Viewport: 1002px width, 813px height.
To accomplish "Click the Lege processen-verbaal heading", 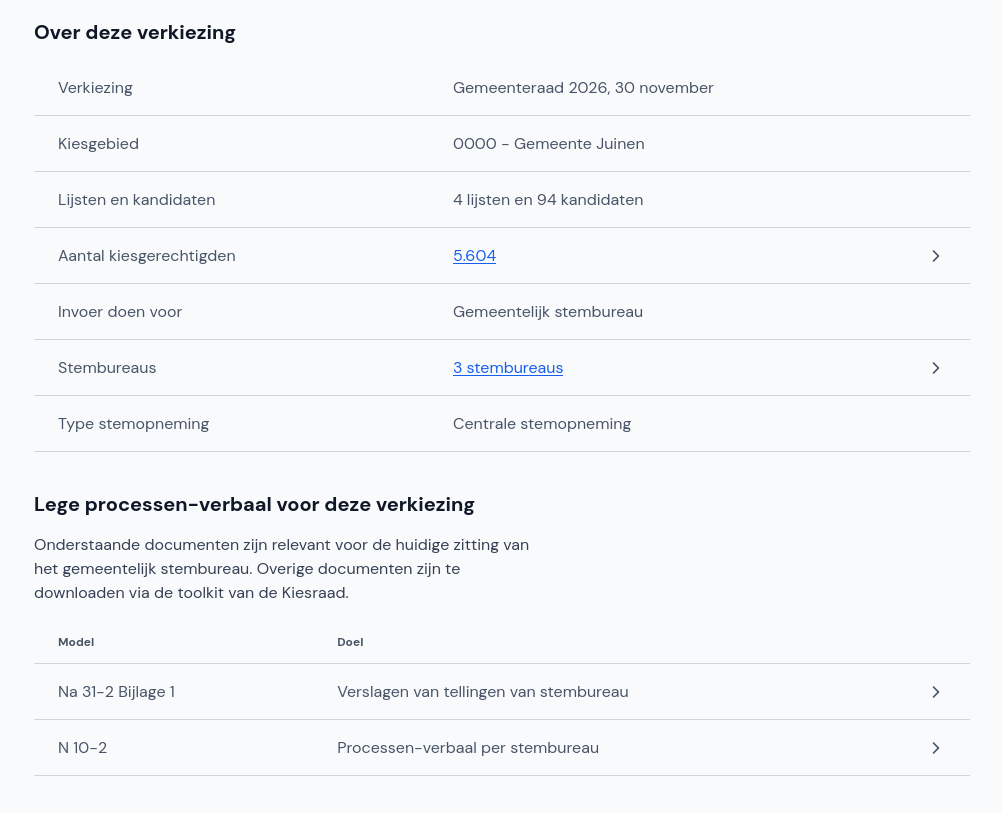I will click(x=254, y=504).
